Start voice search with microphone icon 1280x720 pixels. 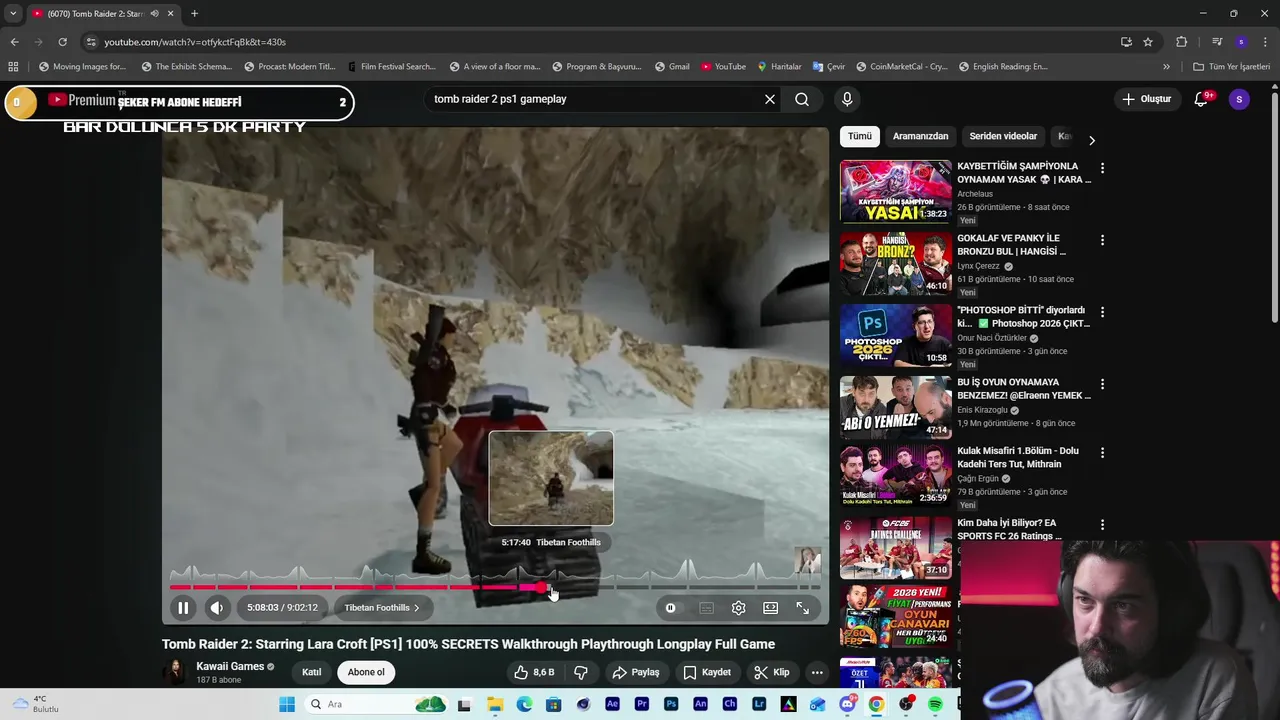click(847, 99)
